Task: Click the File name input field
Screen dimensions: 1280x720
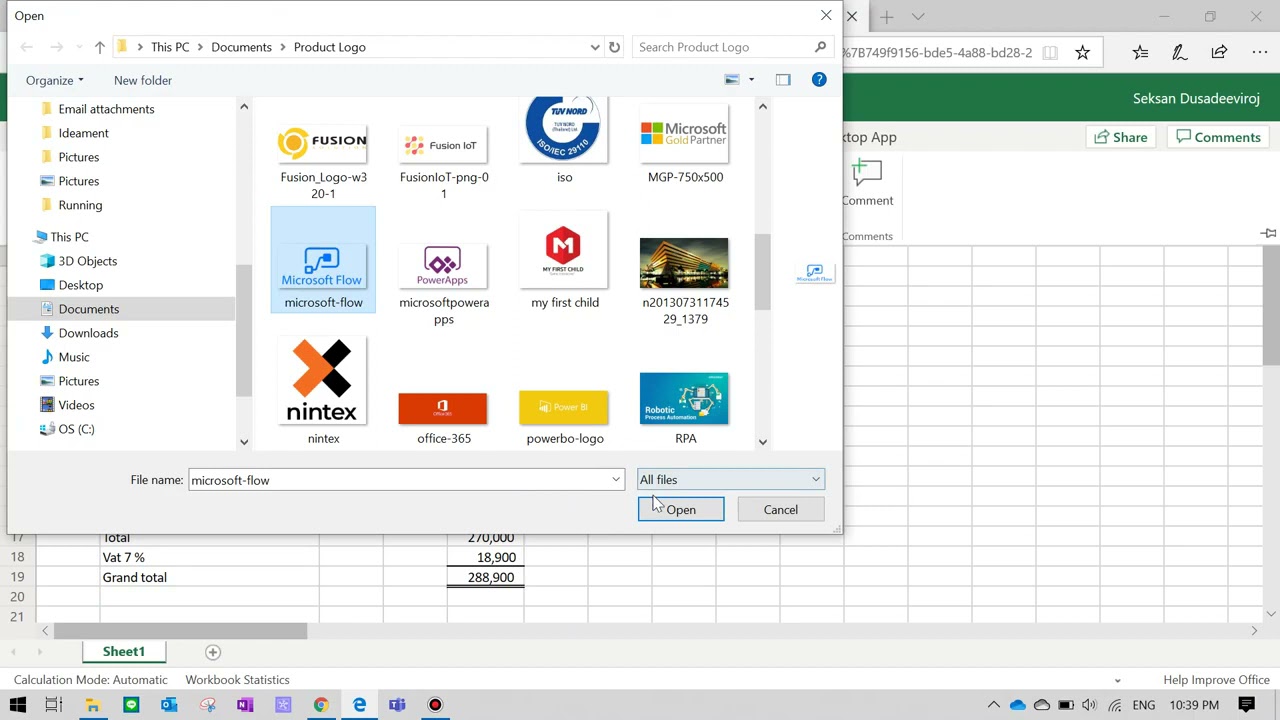Action: point(398,480)
